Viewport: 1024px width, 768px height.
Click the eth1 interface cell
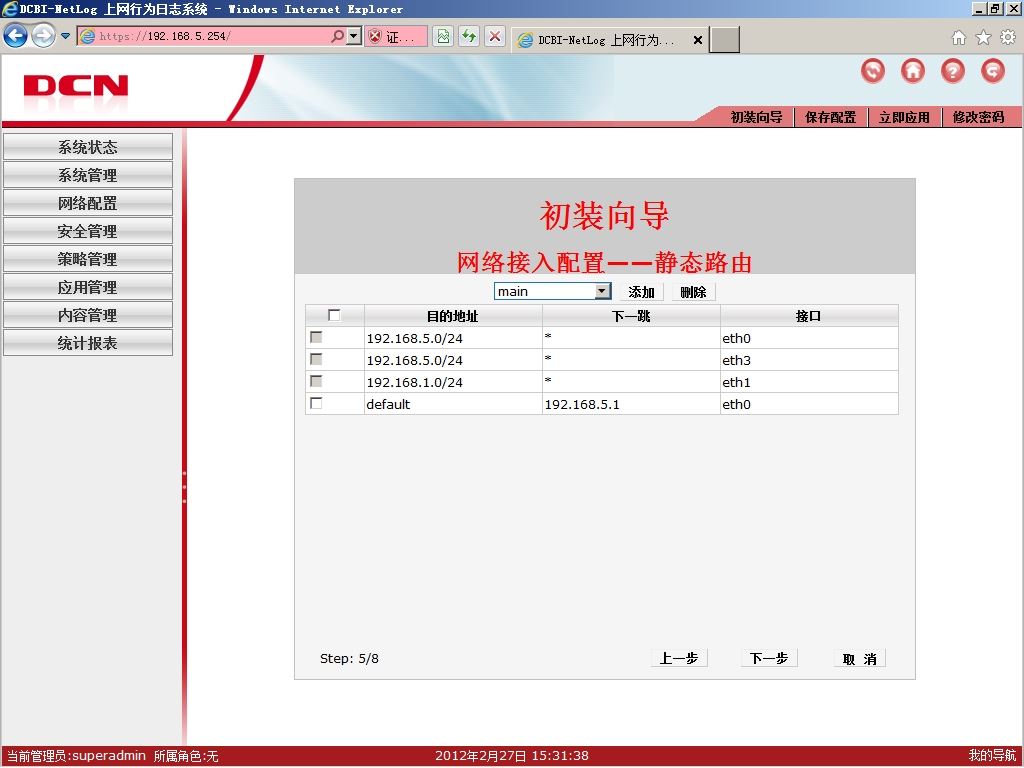click(x=808, y=382)
